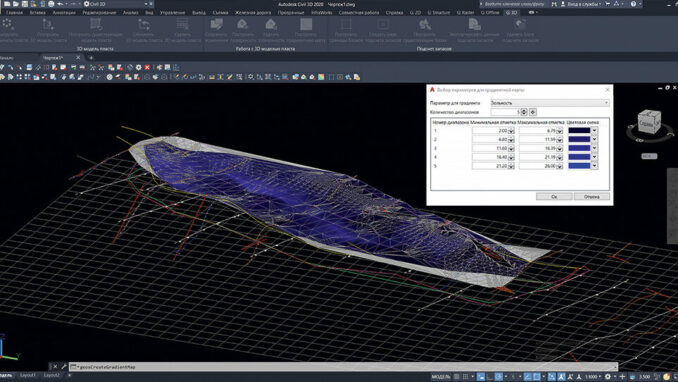Select the color swatch for range 3
Viewport: 678px width, 382px height.
[579, 148]
